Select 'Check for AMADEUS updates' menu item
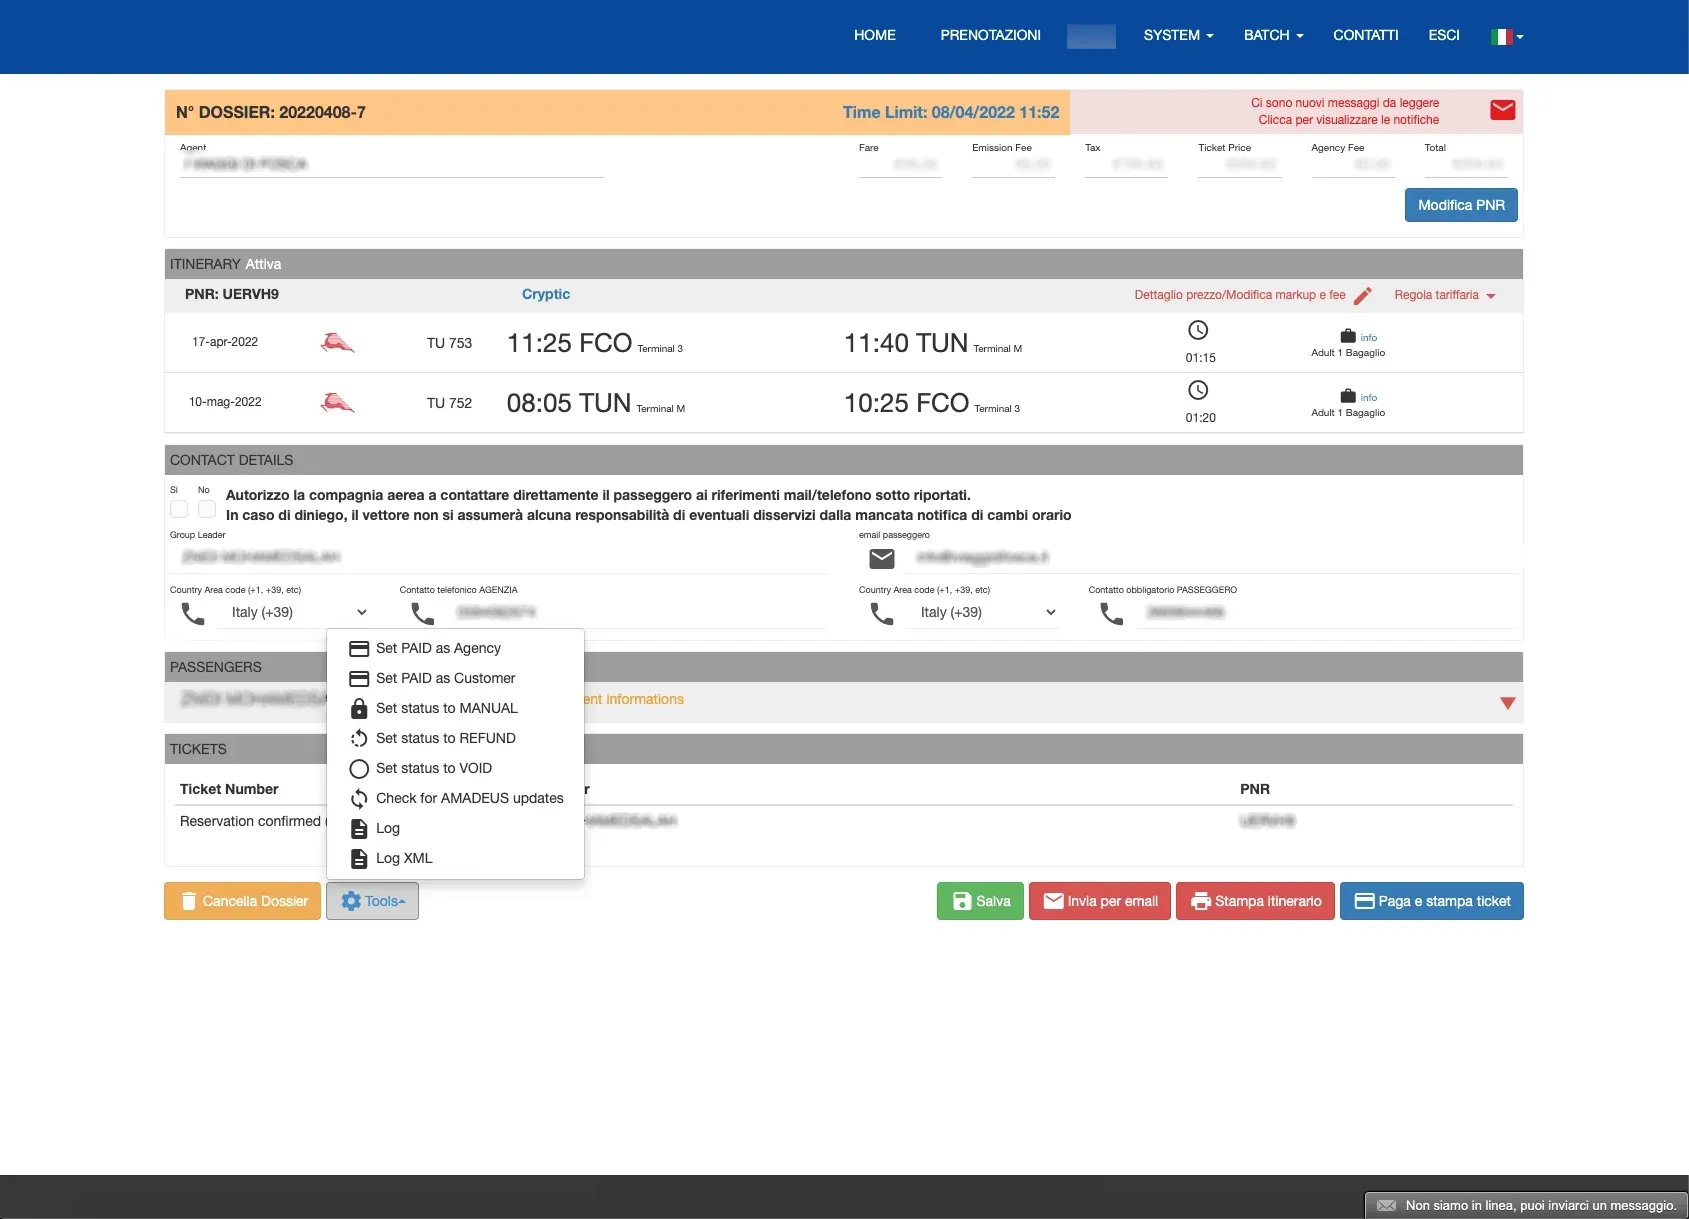Screen dimensions: 1689x1219 coord(469,799)
